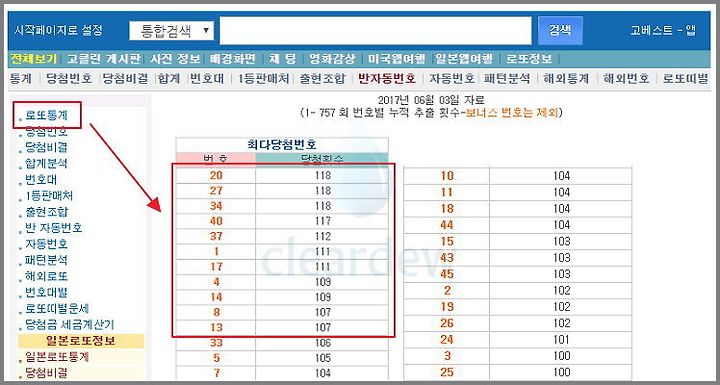Open 1등판매처 in the left sidebar
This screenshot has width=720, height=385.
coord(49,196)
